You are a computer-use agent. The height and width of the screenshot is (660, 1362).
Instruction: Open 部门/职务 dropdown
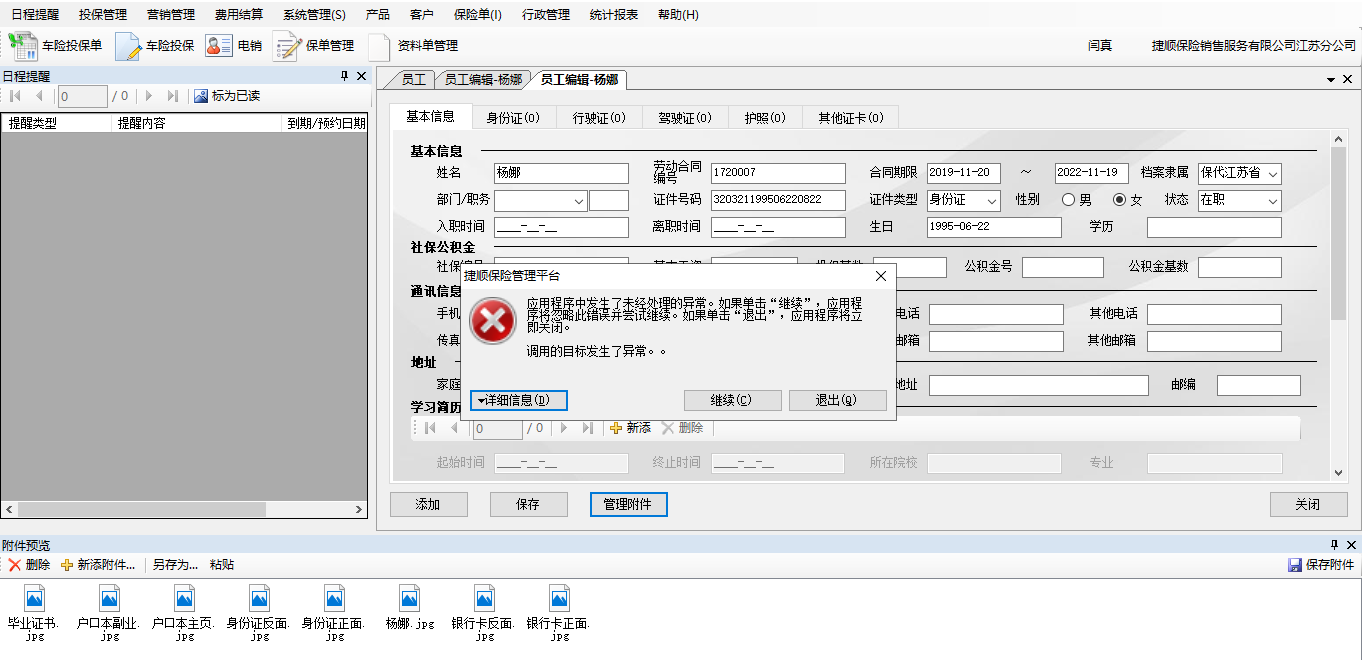coord(579,201)
